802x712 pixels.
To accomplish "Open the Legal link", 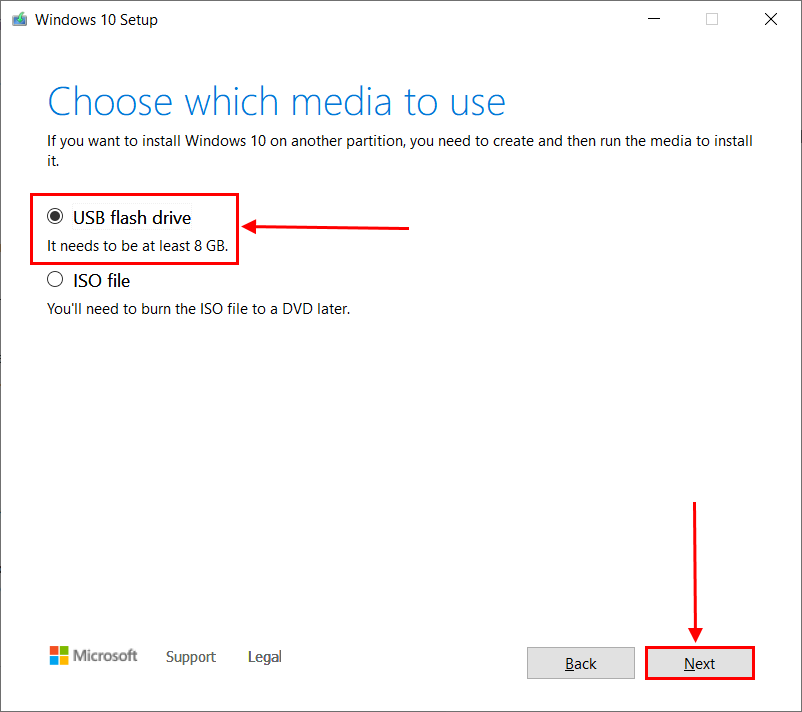I will point(264,656).
